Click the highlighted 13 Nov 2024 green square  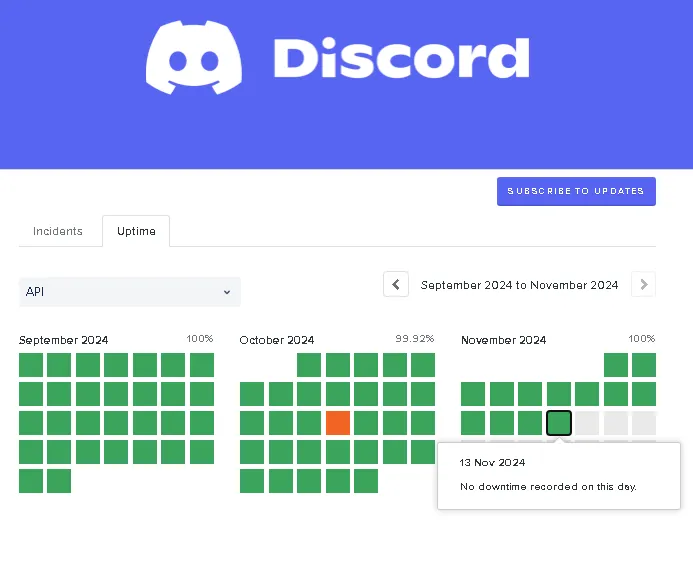pyautogui.click(x=559, y=423)
